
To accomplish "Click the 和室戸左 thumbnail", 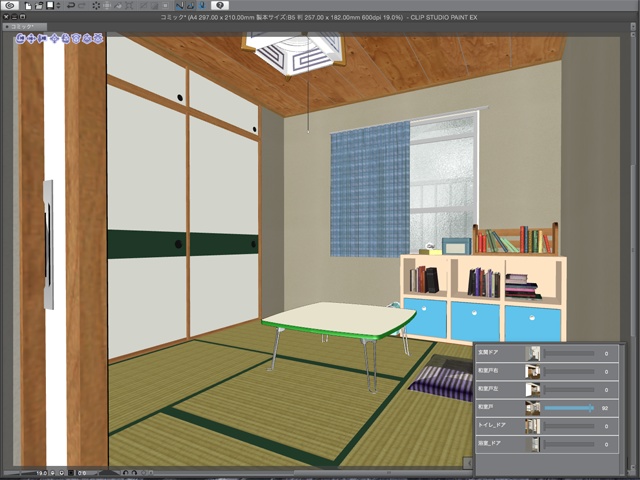I will 532,390.
